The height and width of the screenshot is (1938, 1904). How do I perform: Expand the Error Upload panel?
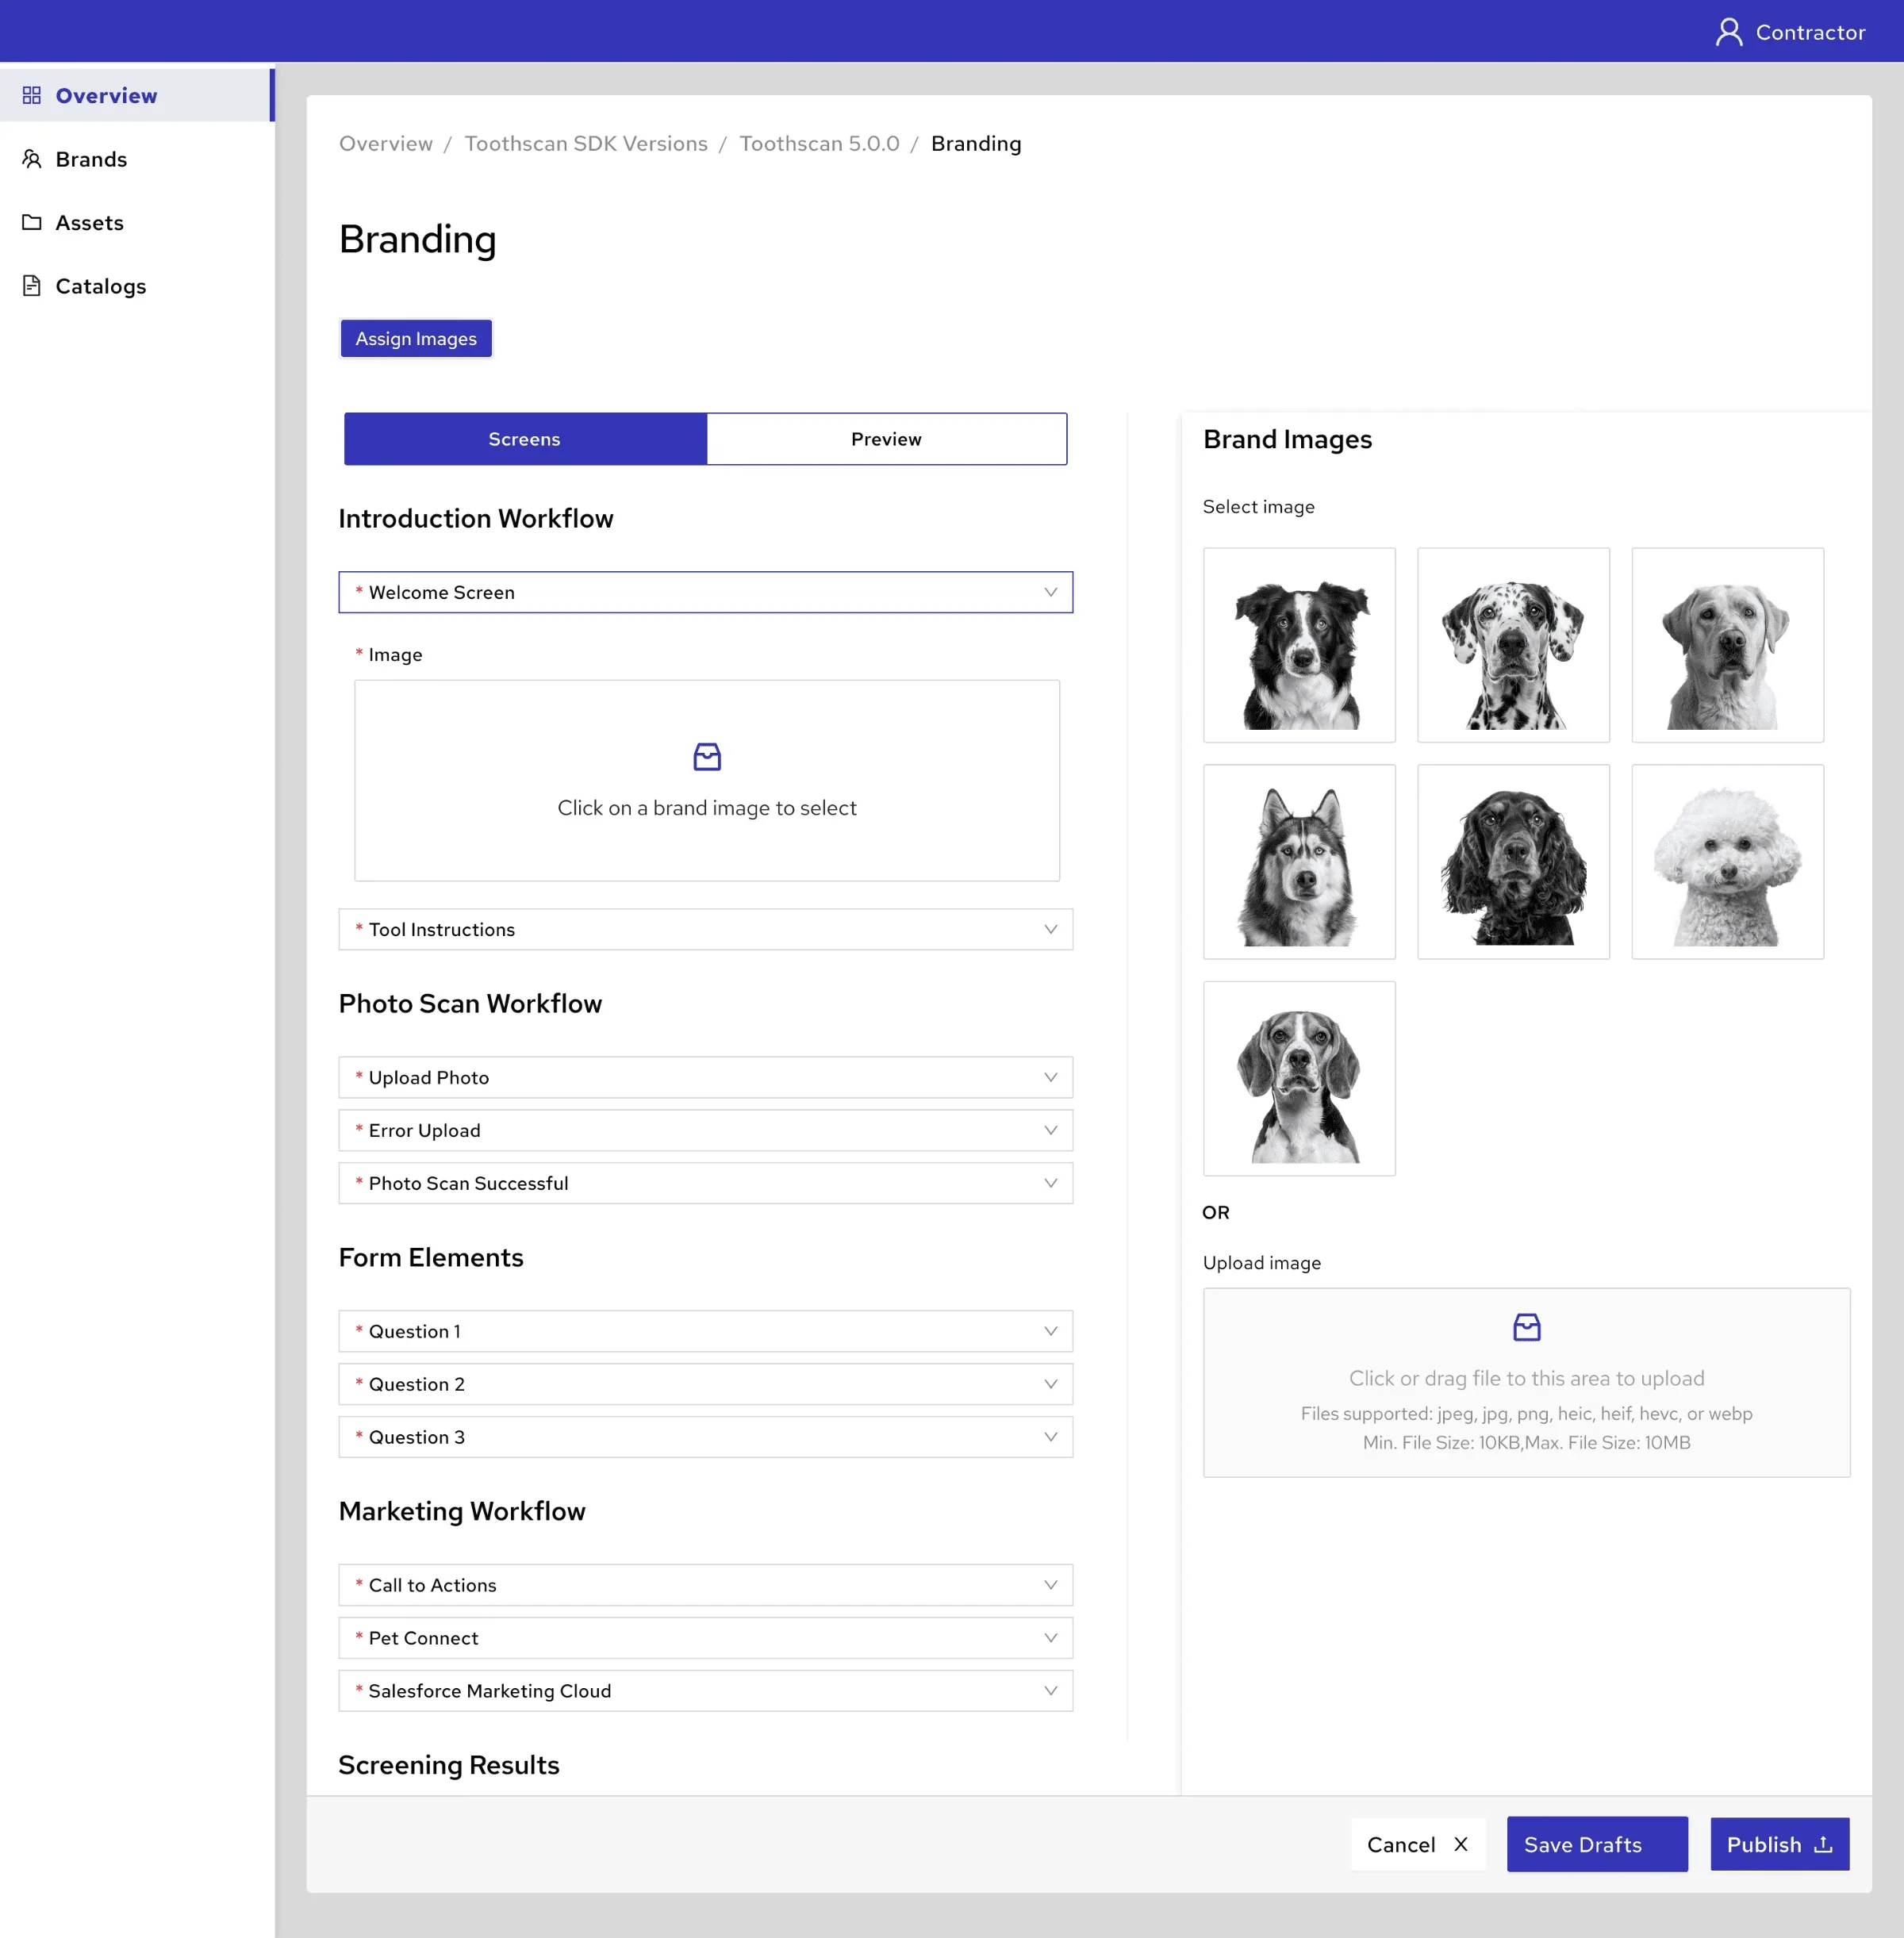(x=705, y=1130)
